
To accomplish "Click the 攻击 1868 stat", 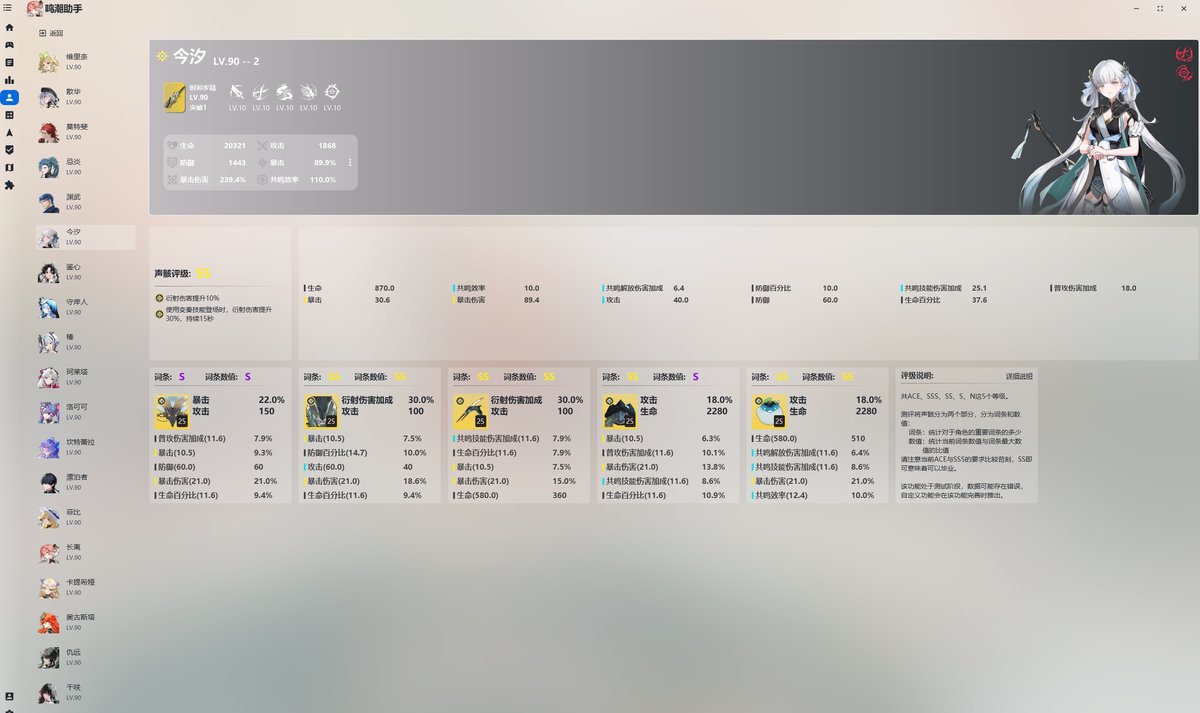I will 297,145.
